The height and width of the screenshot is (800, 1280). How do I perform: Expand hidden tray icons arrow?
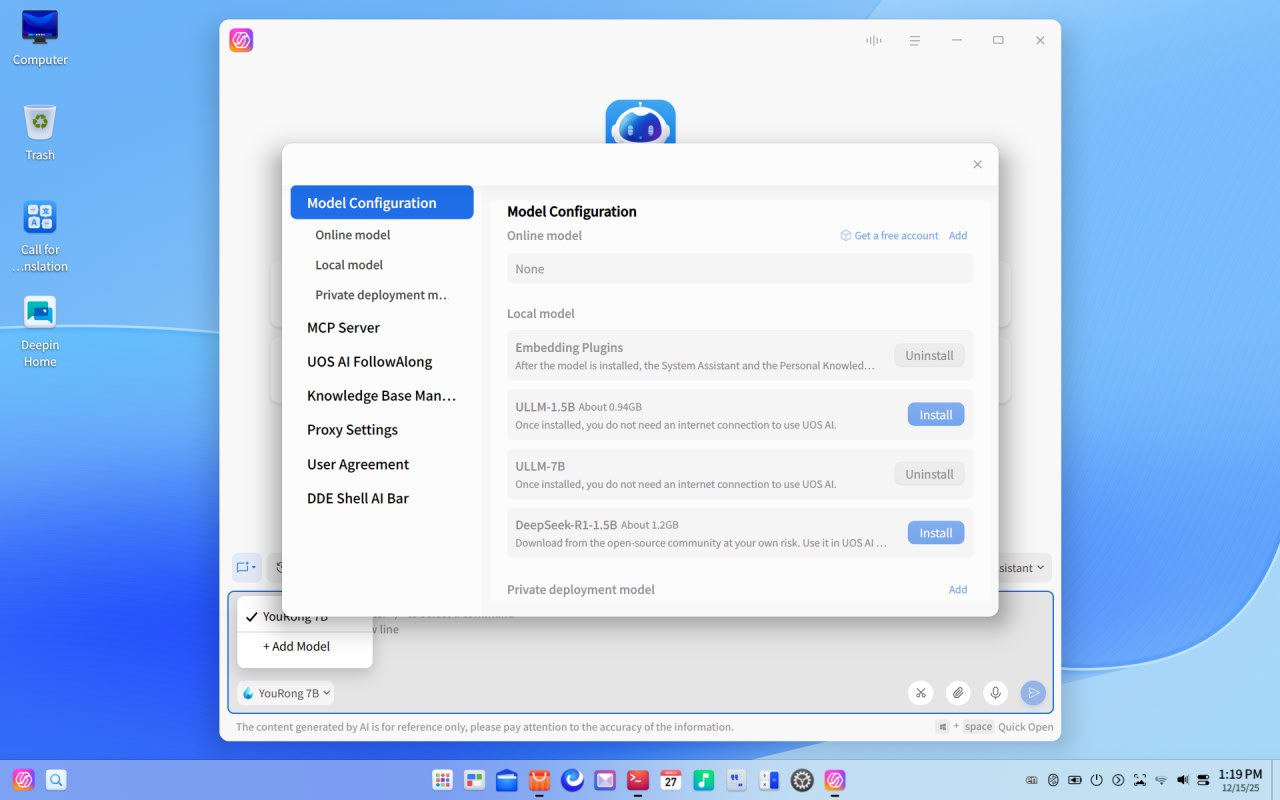tap(1118, 780)
